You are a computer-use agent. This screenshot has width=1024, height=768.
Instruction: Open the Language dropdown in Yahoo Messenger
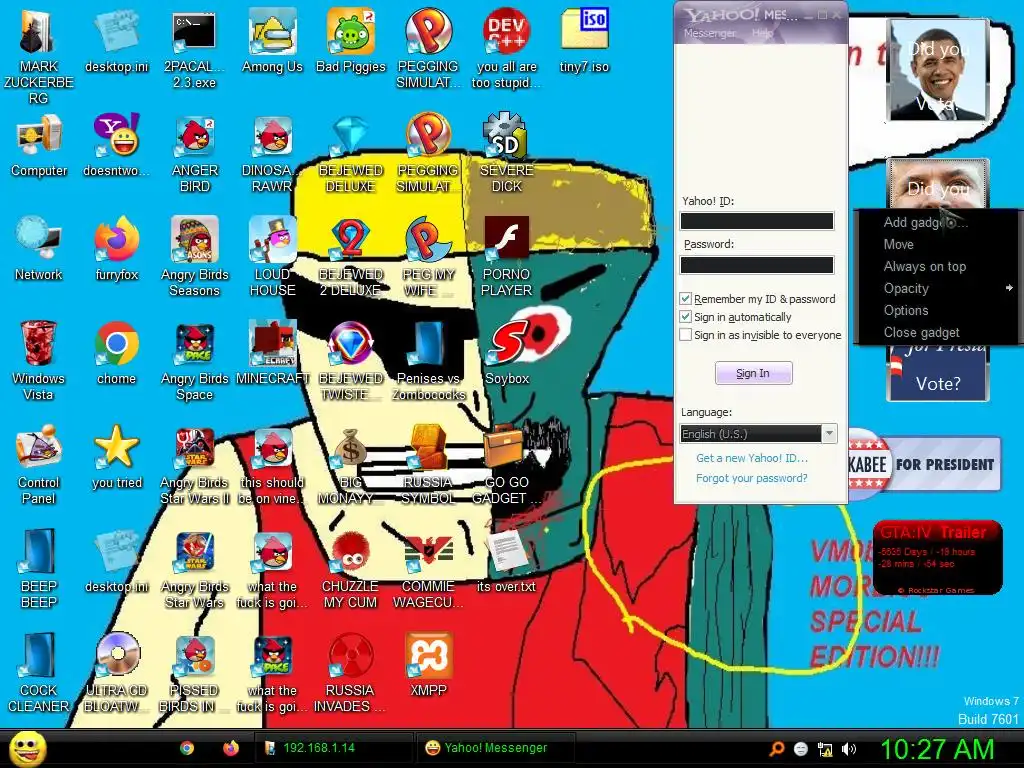coord(829,434)
